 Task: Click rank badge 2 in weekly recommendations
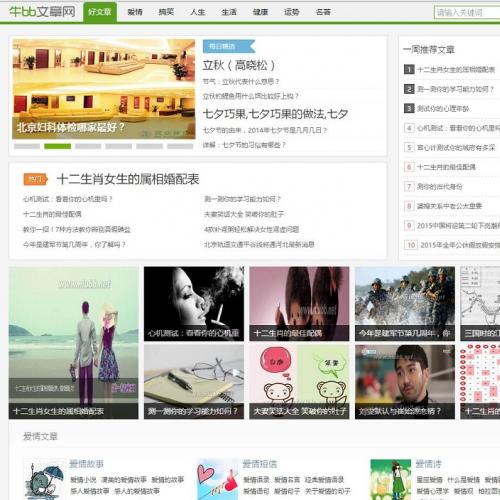pos(409,89)
